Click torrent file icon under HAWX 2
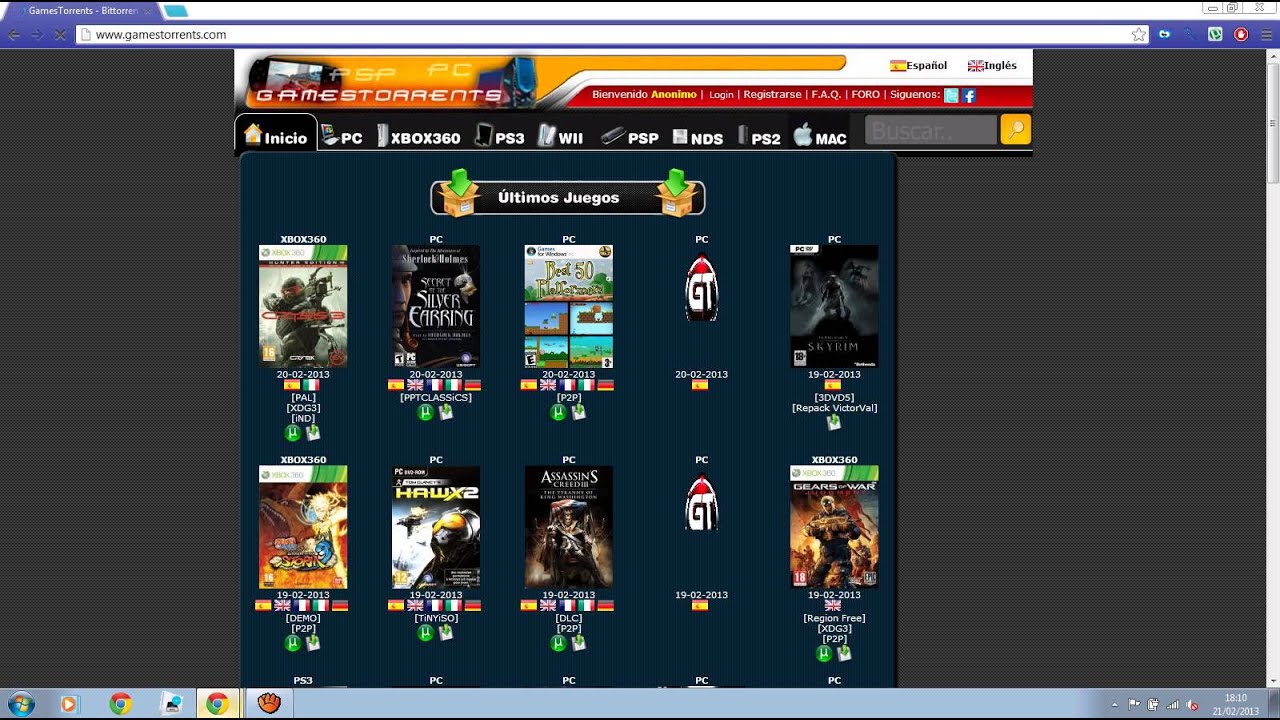This screenshot has height=720, width=1280. coord(446,632)
